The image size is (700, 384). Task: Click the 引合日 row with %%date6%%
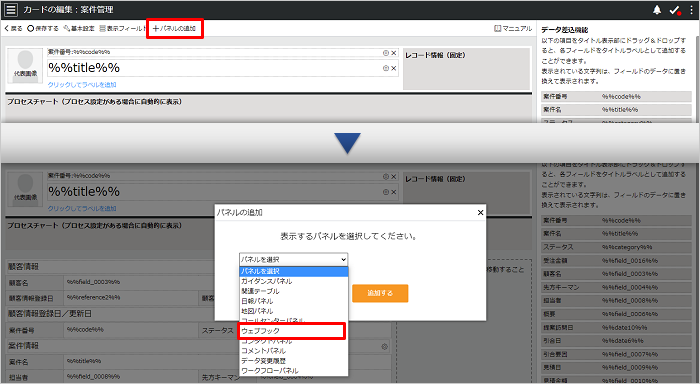(616, 341)
